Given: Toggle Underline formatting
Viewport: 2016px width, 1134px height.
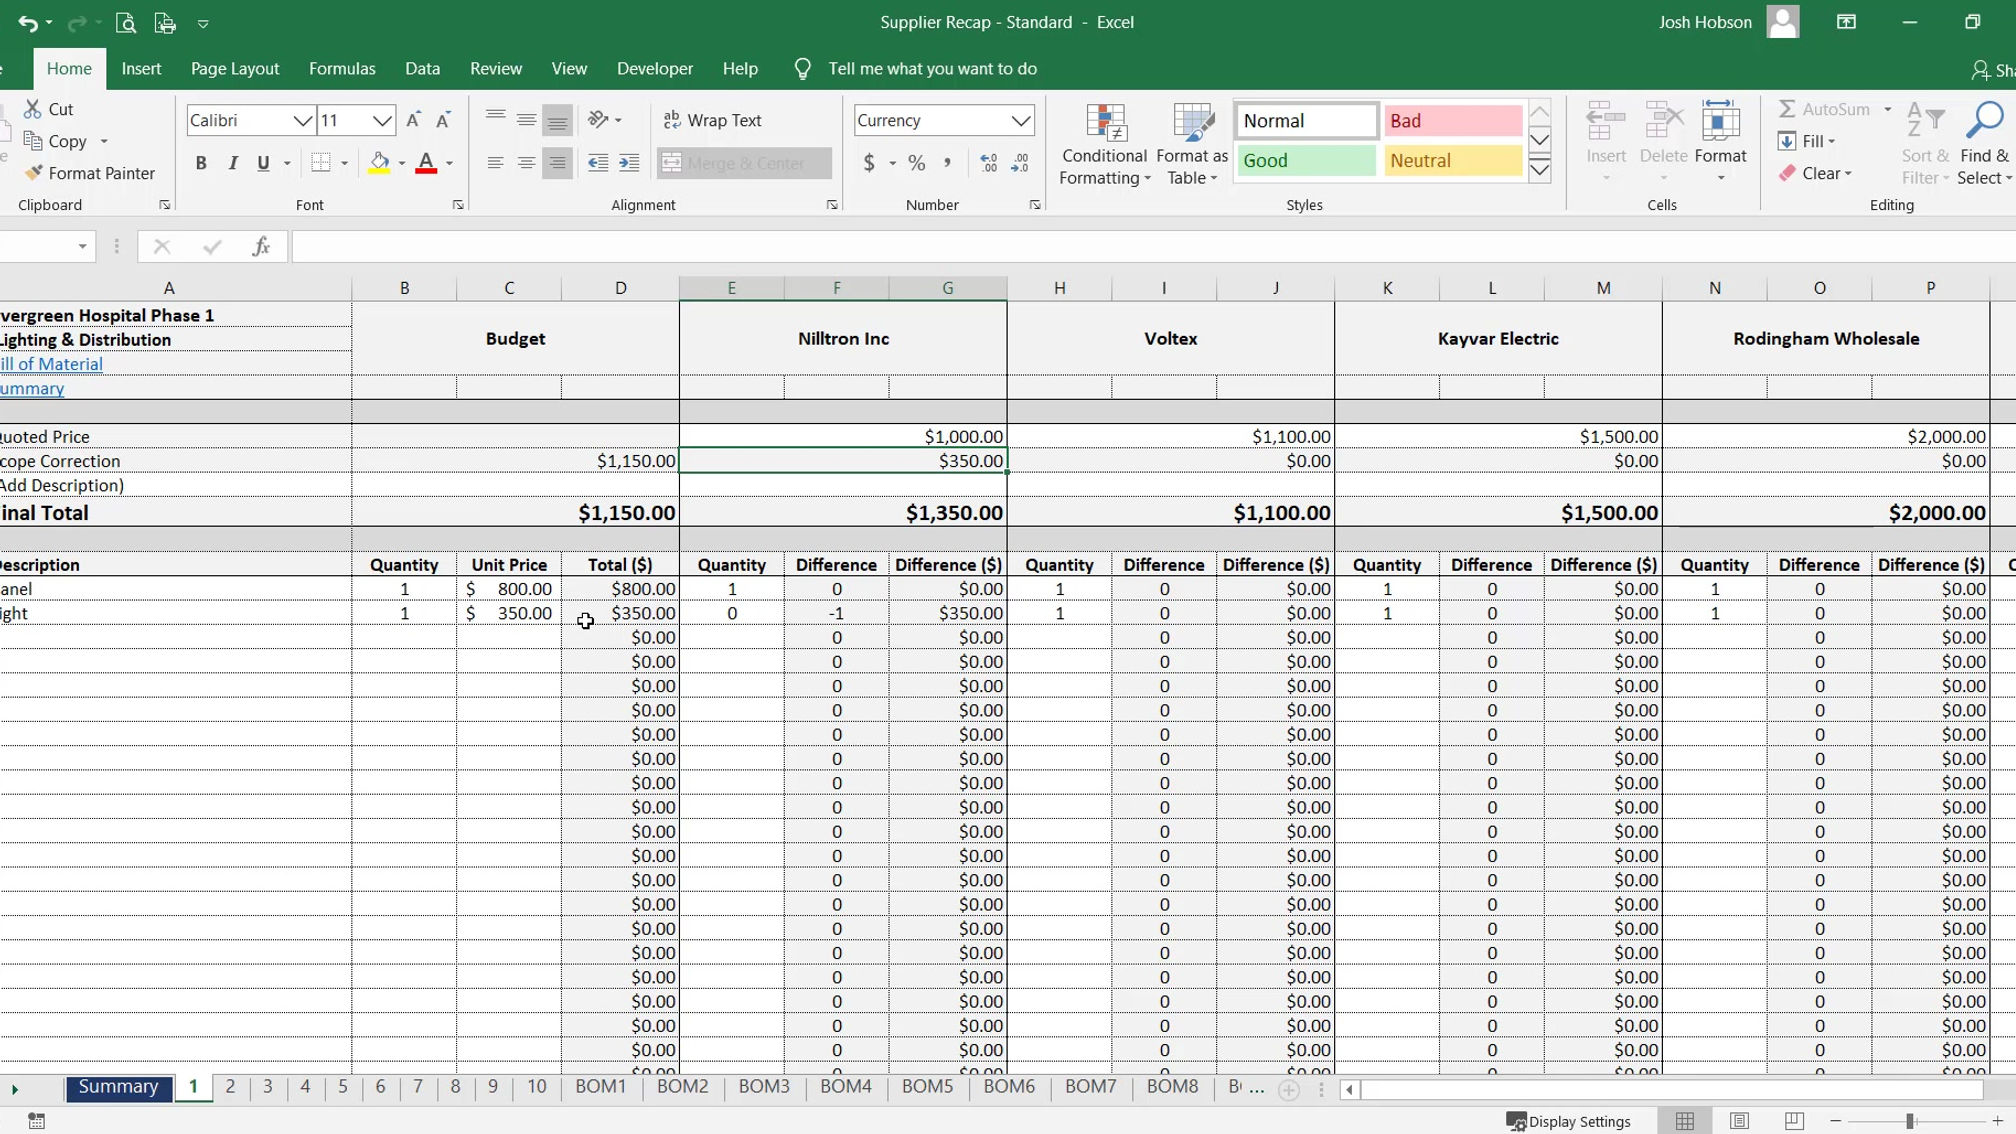Looking at the screenshot, I should 263,163.
